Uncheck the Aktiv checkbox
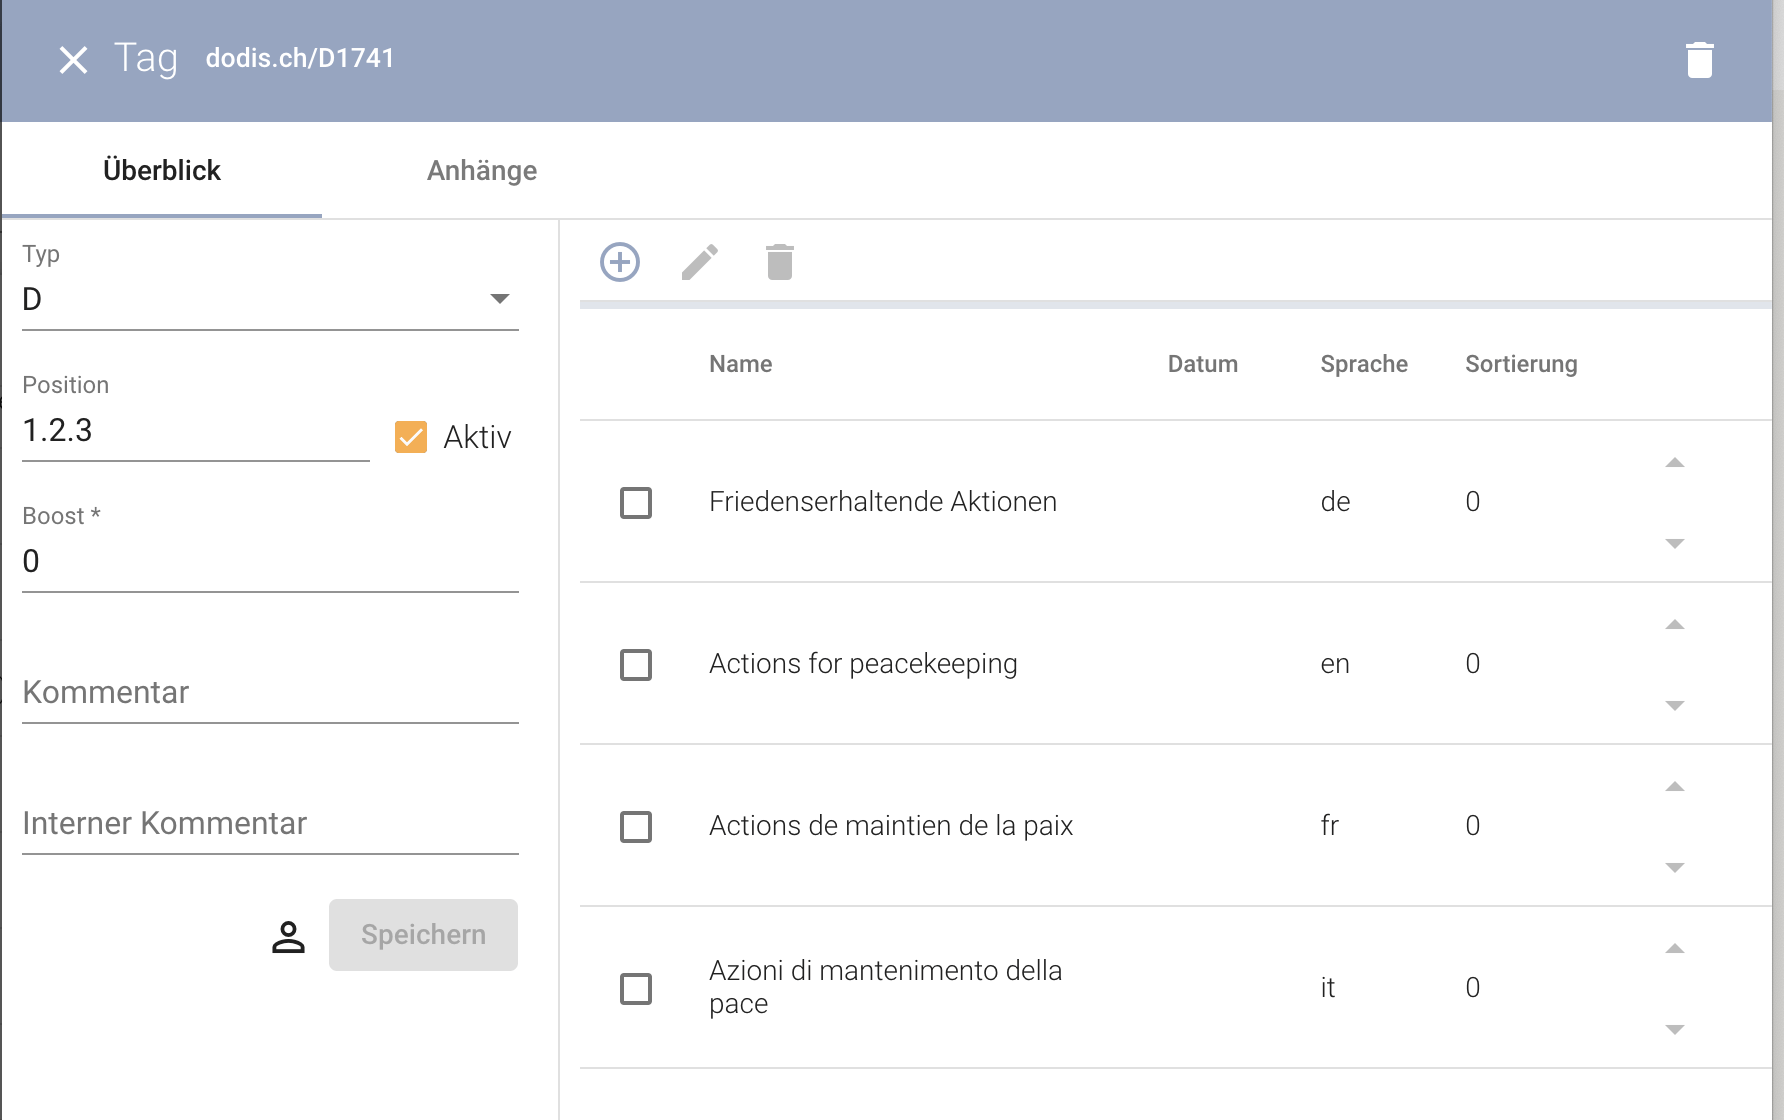The image size is (1784, 1120). [x=411, y=437]
